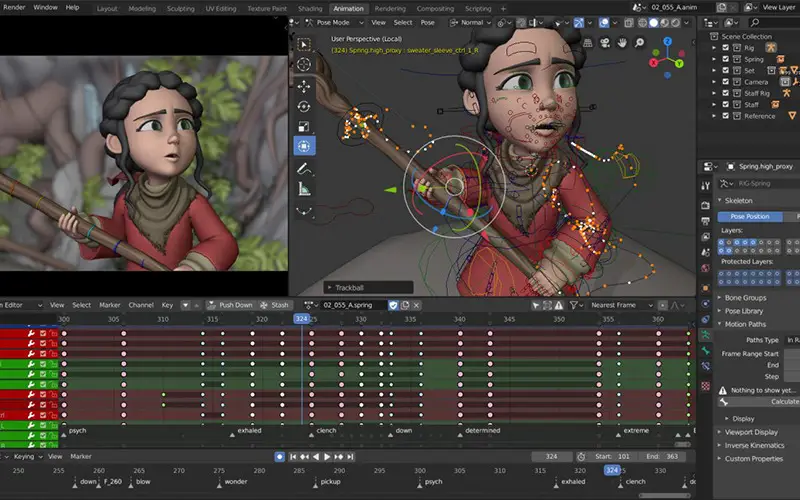The width and height of the screenshot is (800, 500).
Task: Open the Tool properties tab
Action: point(705,185)
